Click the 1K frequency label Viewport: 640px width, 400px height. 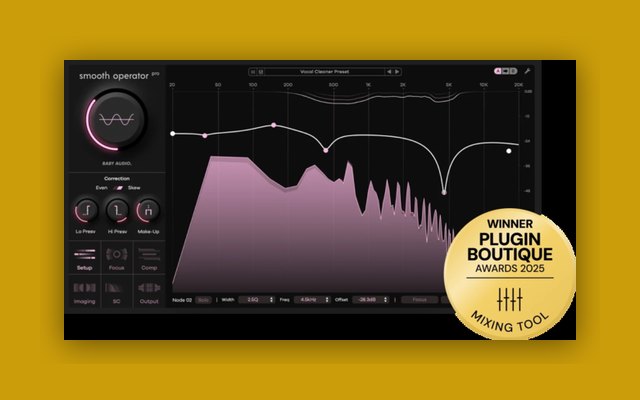(x=368, y=84)
